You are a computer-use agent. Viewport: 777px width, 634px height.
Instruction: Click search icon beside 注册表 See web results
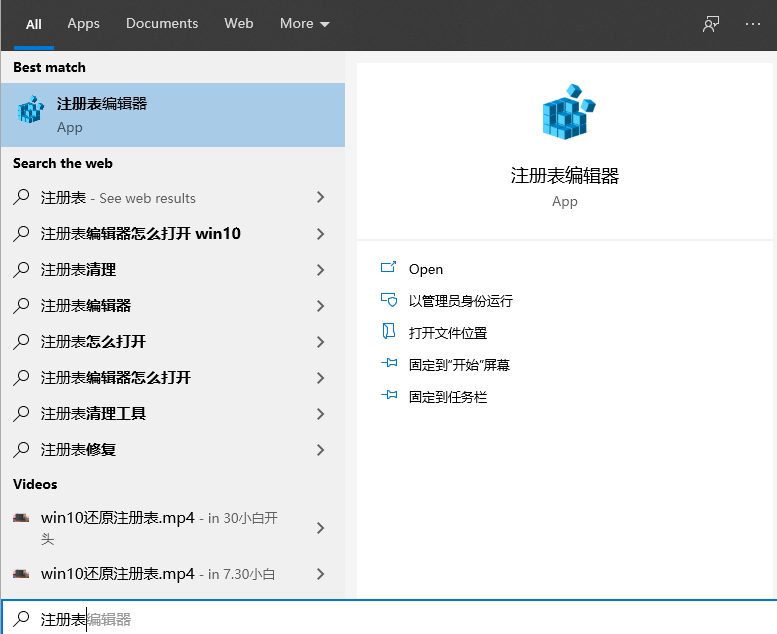(x=21, y=197)
